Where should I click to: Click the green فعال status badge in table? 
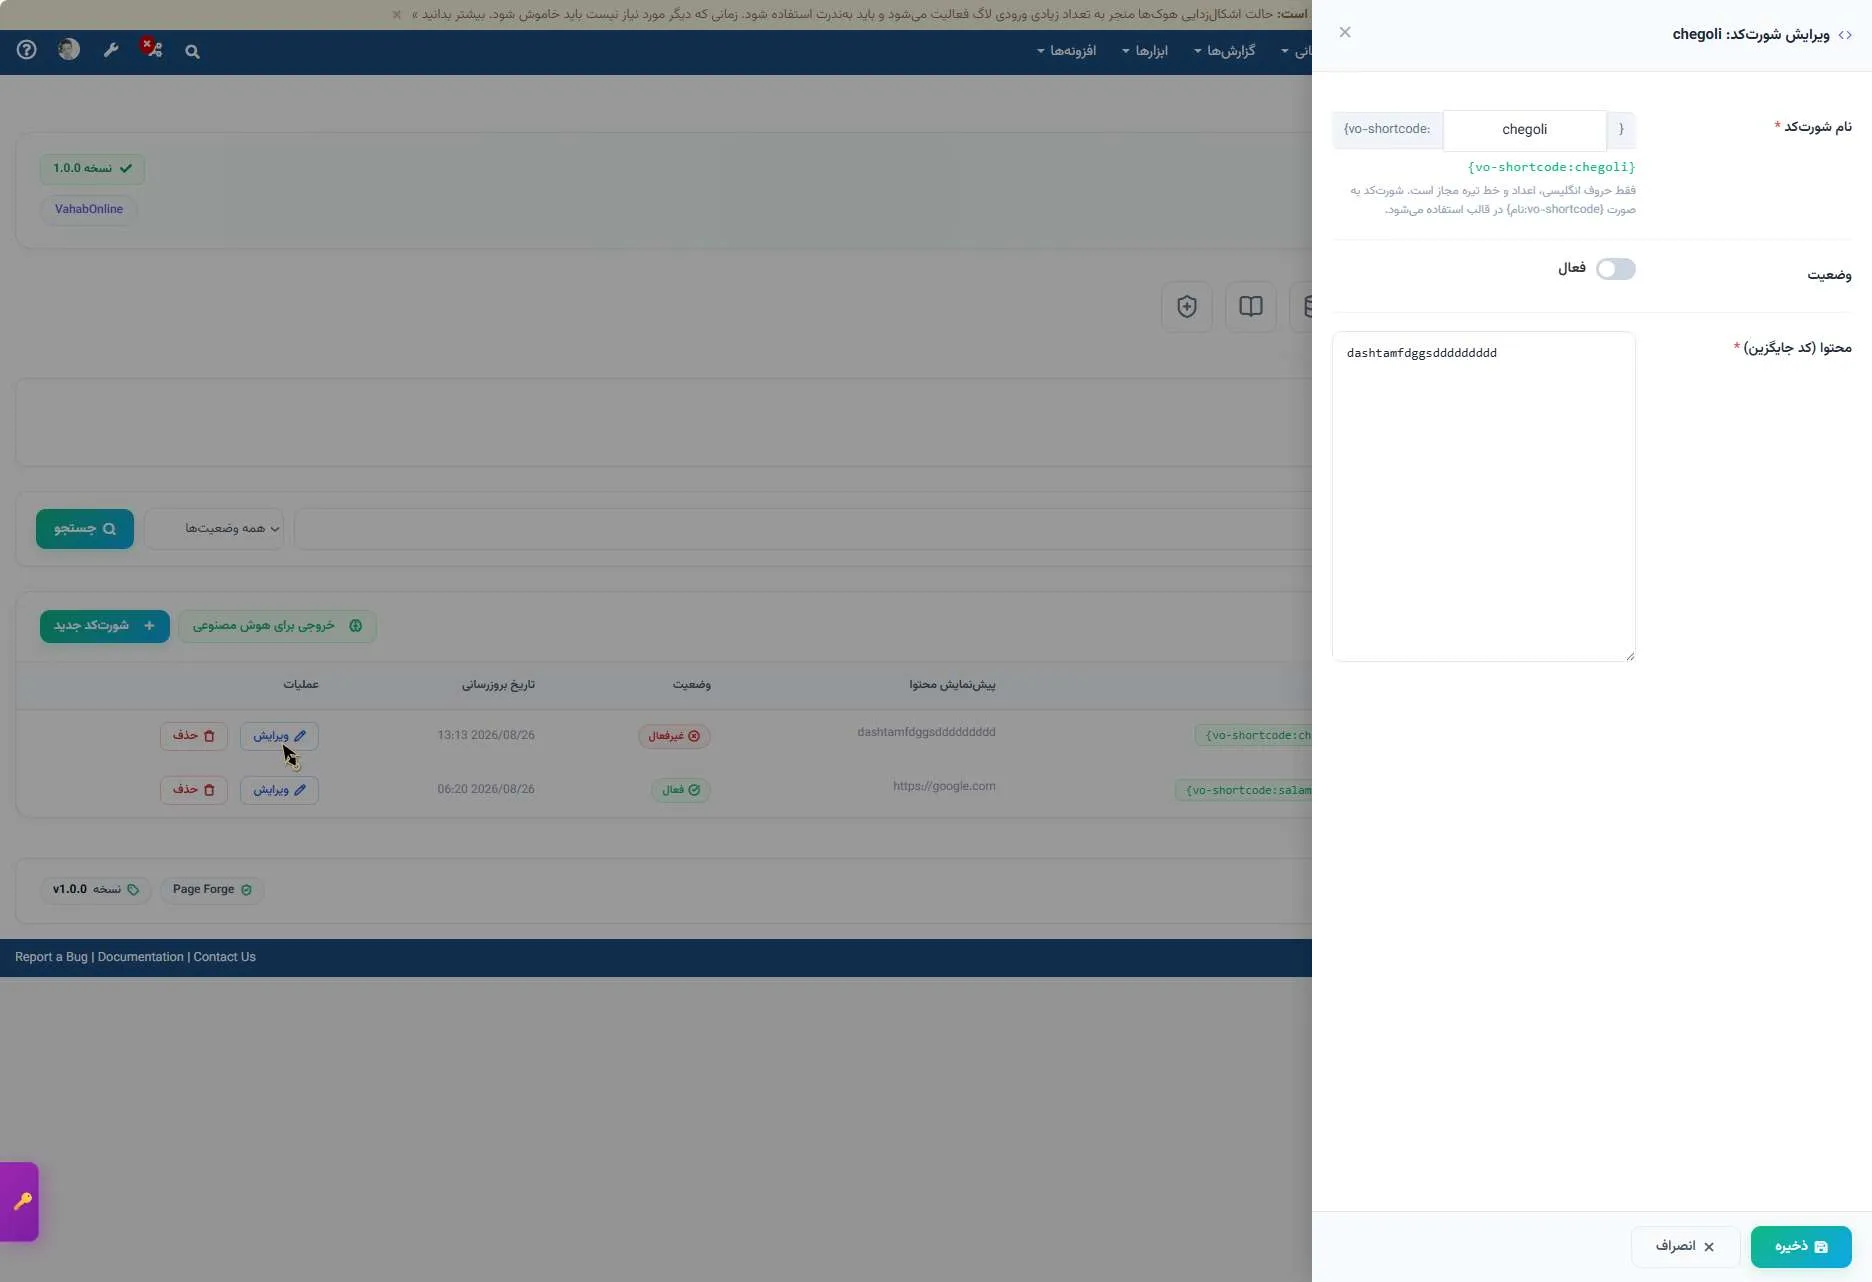(680, 790)
